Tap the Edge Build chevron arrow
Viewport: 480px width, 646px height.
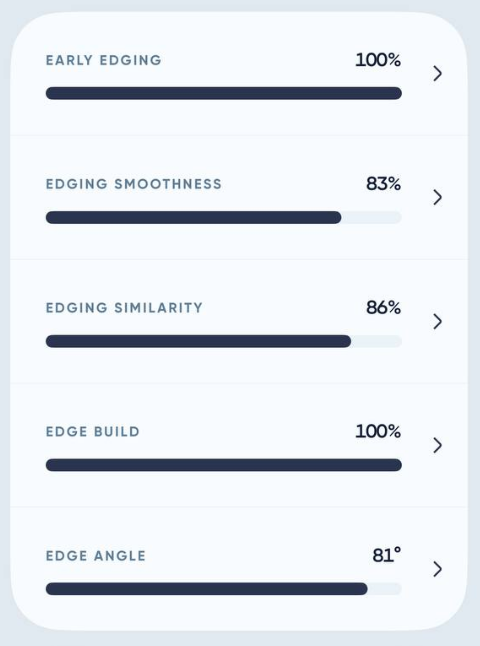click(438, 445)
